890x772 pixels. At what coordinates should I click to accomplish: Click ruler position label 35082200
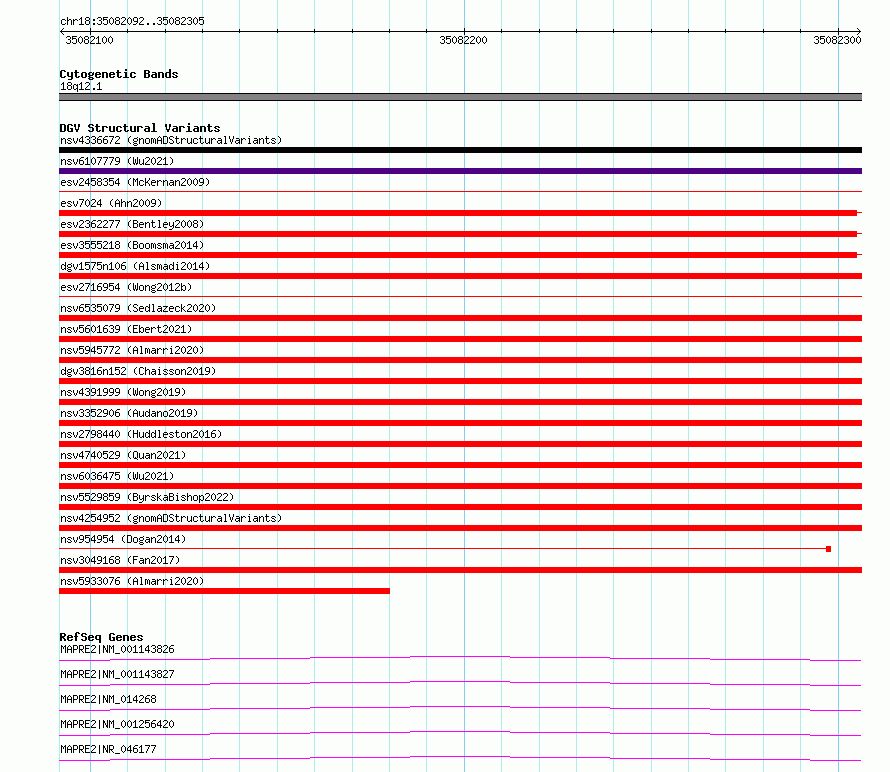463,40
